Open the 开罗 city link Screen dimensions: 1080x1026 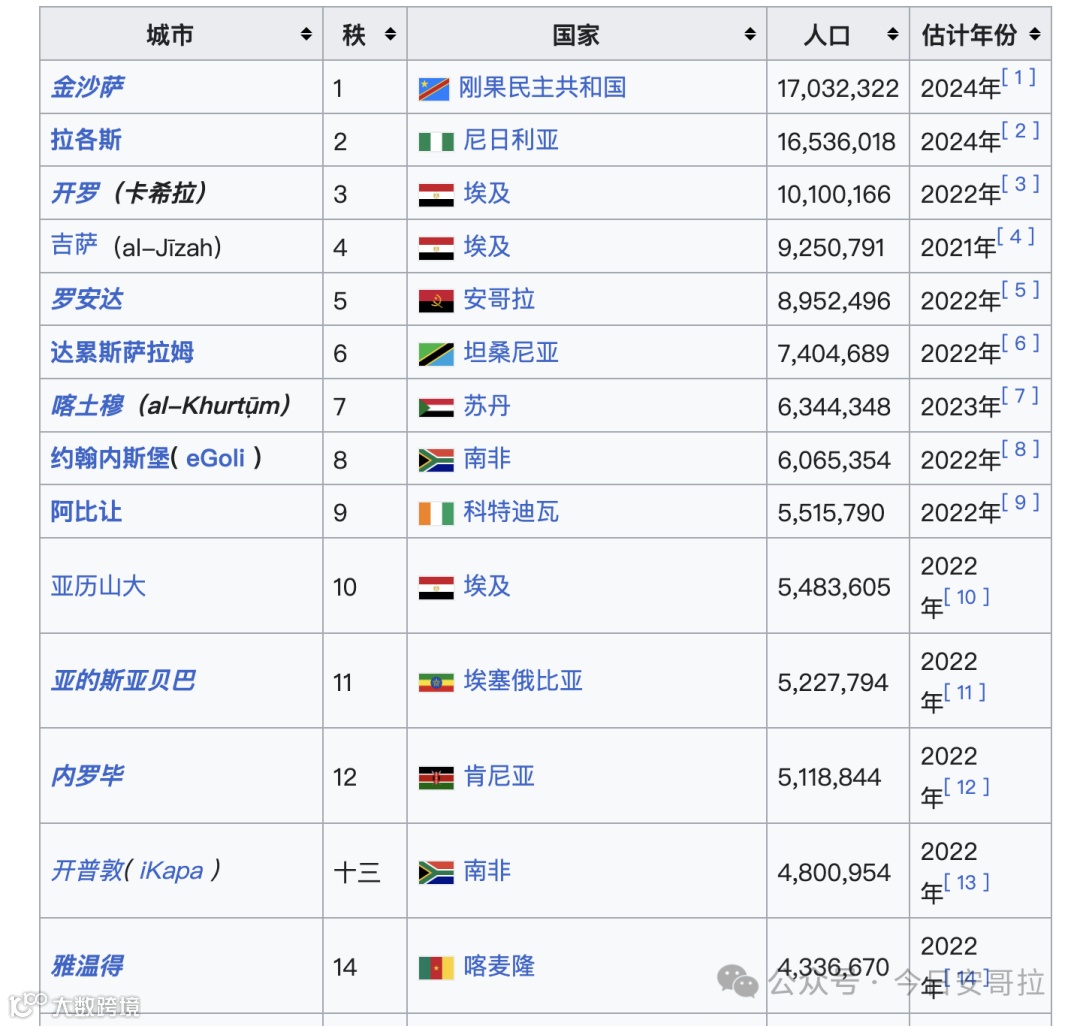(75, 193)
